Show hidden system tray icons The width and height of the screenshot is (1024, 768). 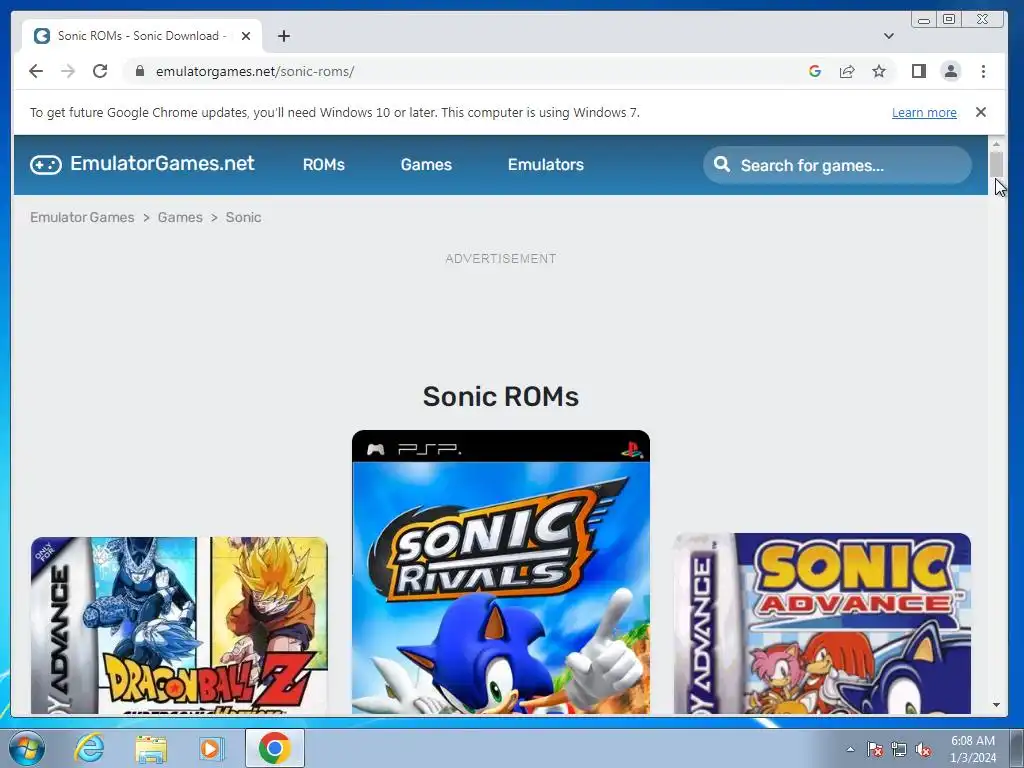(850, 749)
